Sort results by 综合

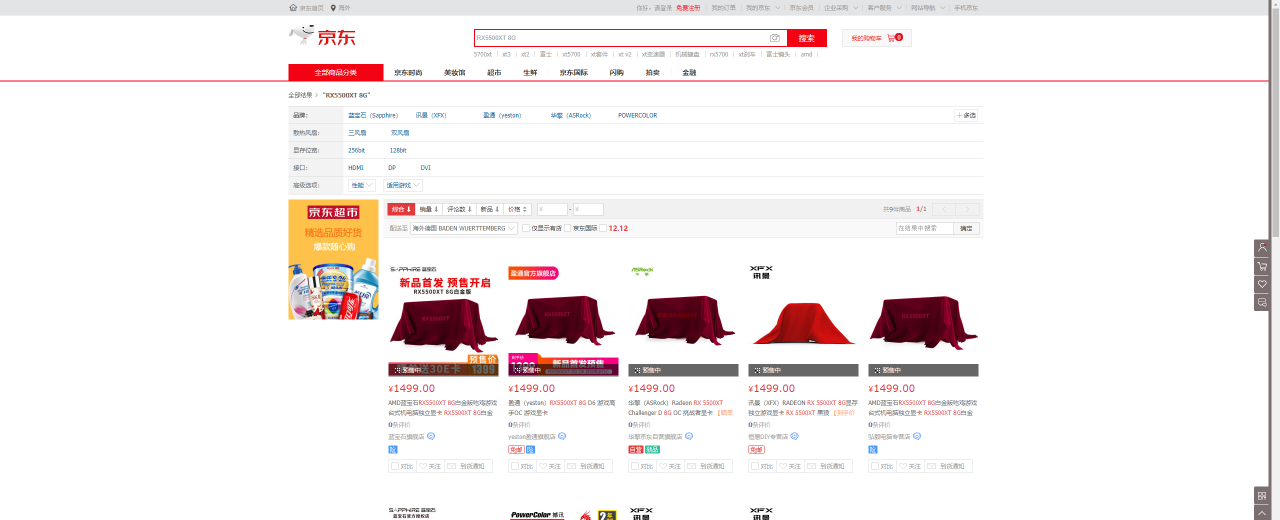[401, 209]
